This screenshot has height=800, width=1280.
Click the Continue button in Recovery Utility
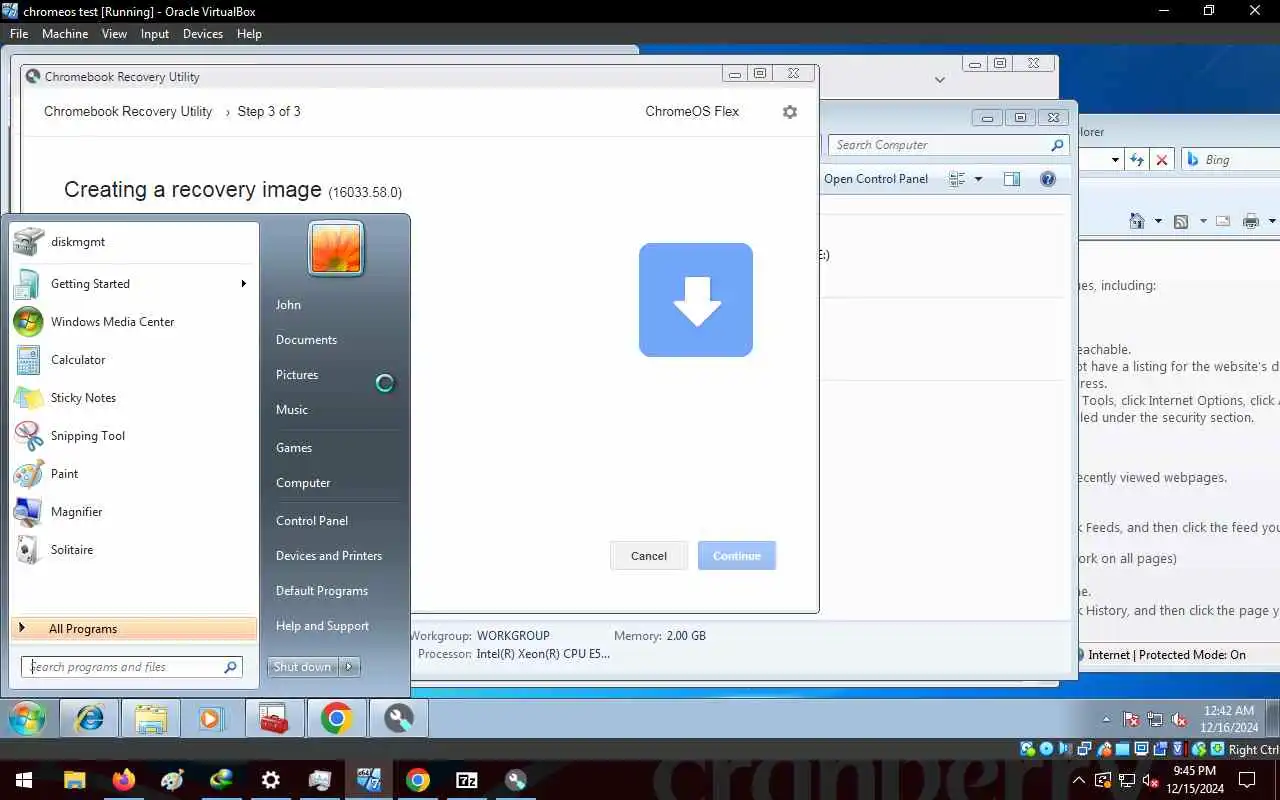coord(737,556)
